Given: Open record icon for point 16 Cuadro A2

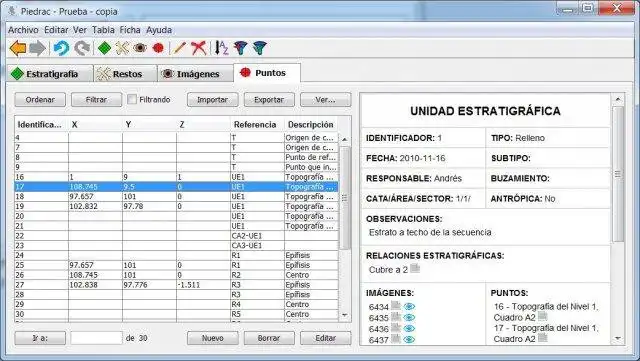Looking at the screenshot, I should (542, 316).
